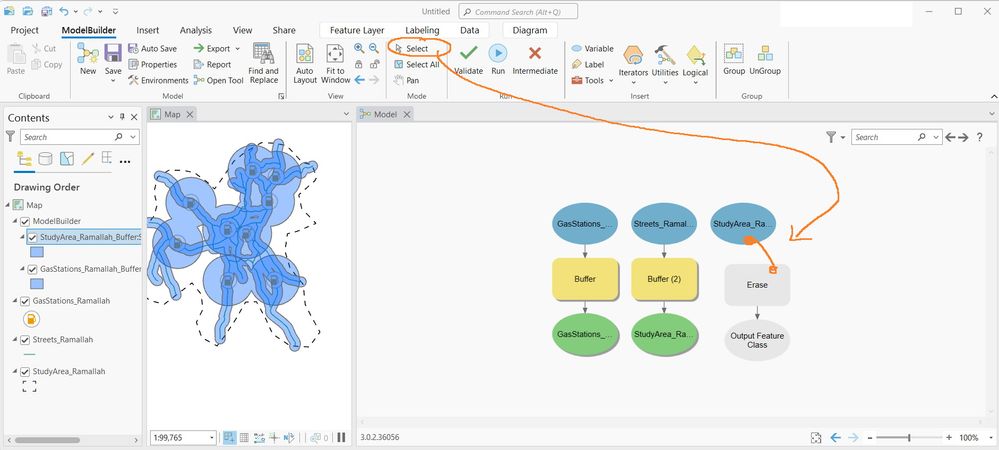
Task: Validate the model
Action: click(468, 59)
